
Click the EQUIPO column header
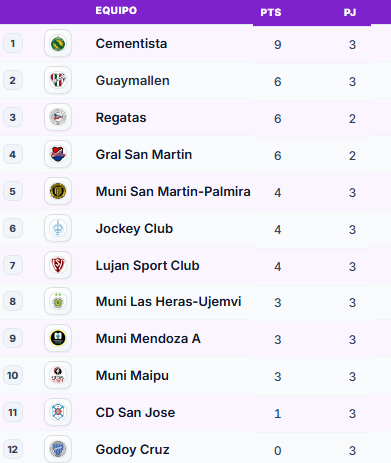pos(116,10)
